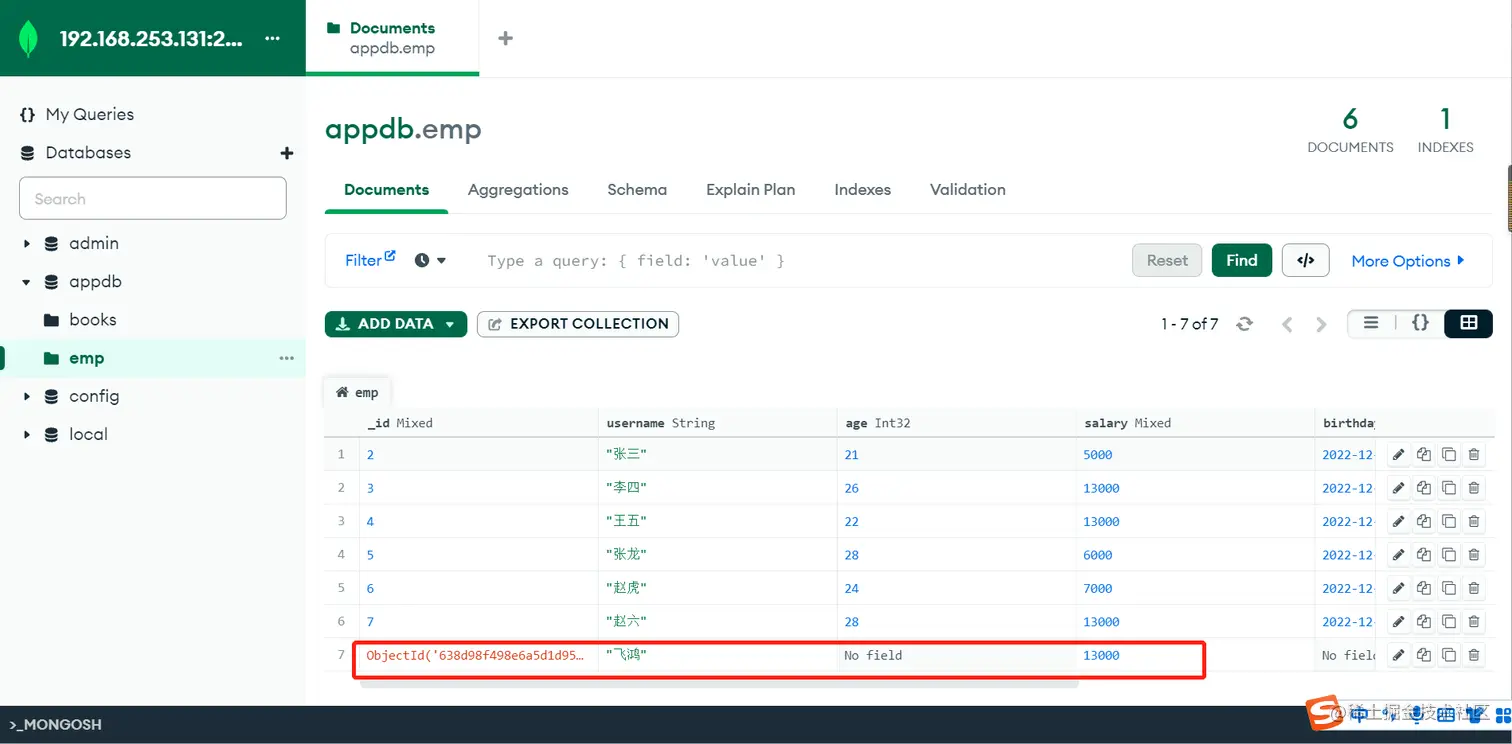1512x744 pixels.
Task: Delete the 赵虎 document
Action: click(1473, 588)
